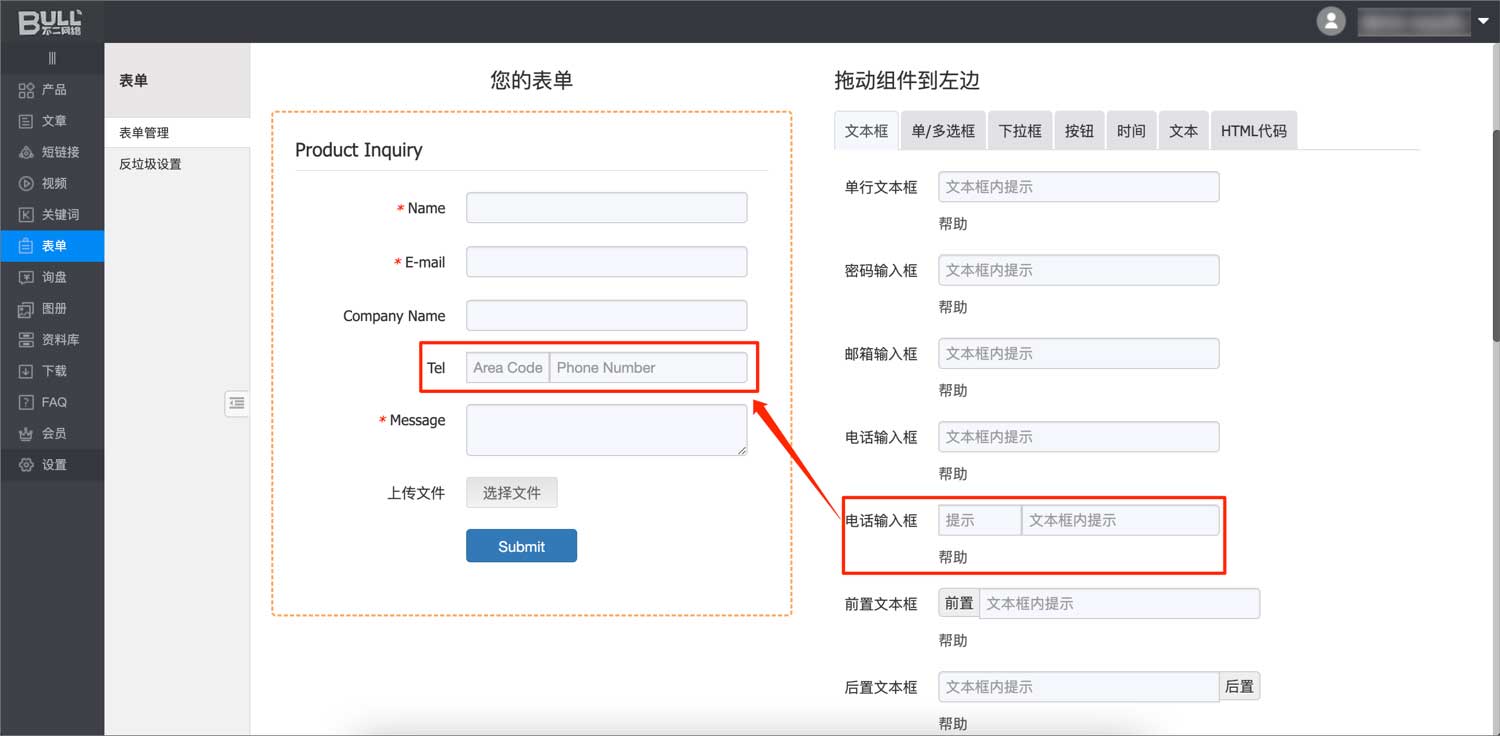Toggle the side panel collapse button

237,403
